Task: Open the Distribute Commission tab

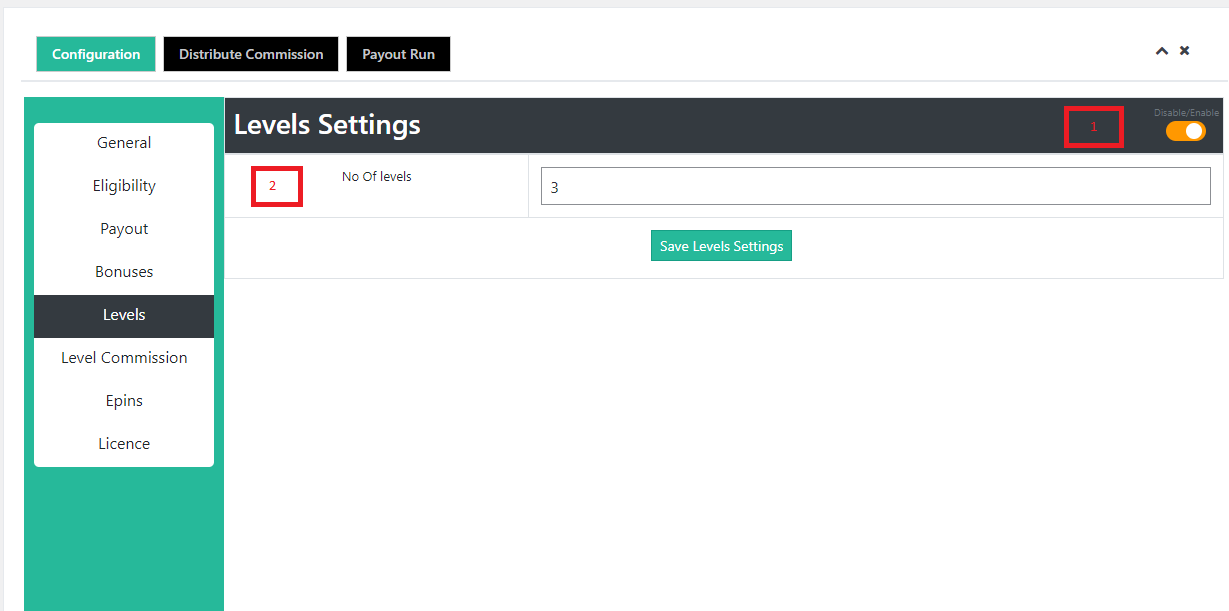Action: (251, 54)
